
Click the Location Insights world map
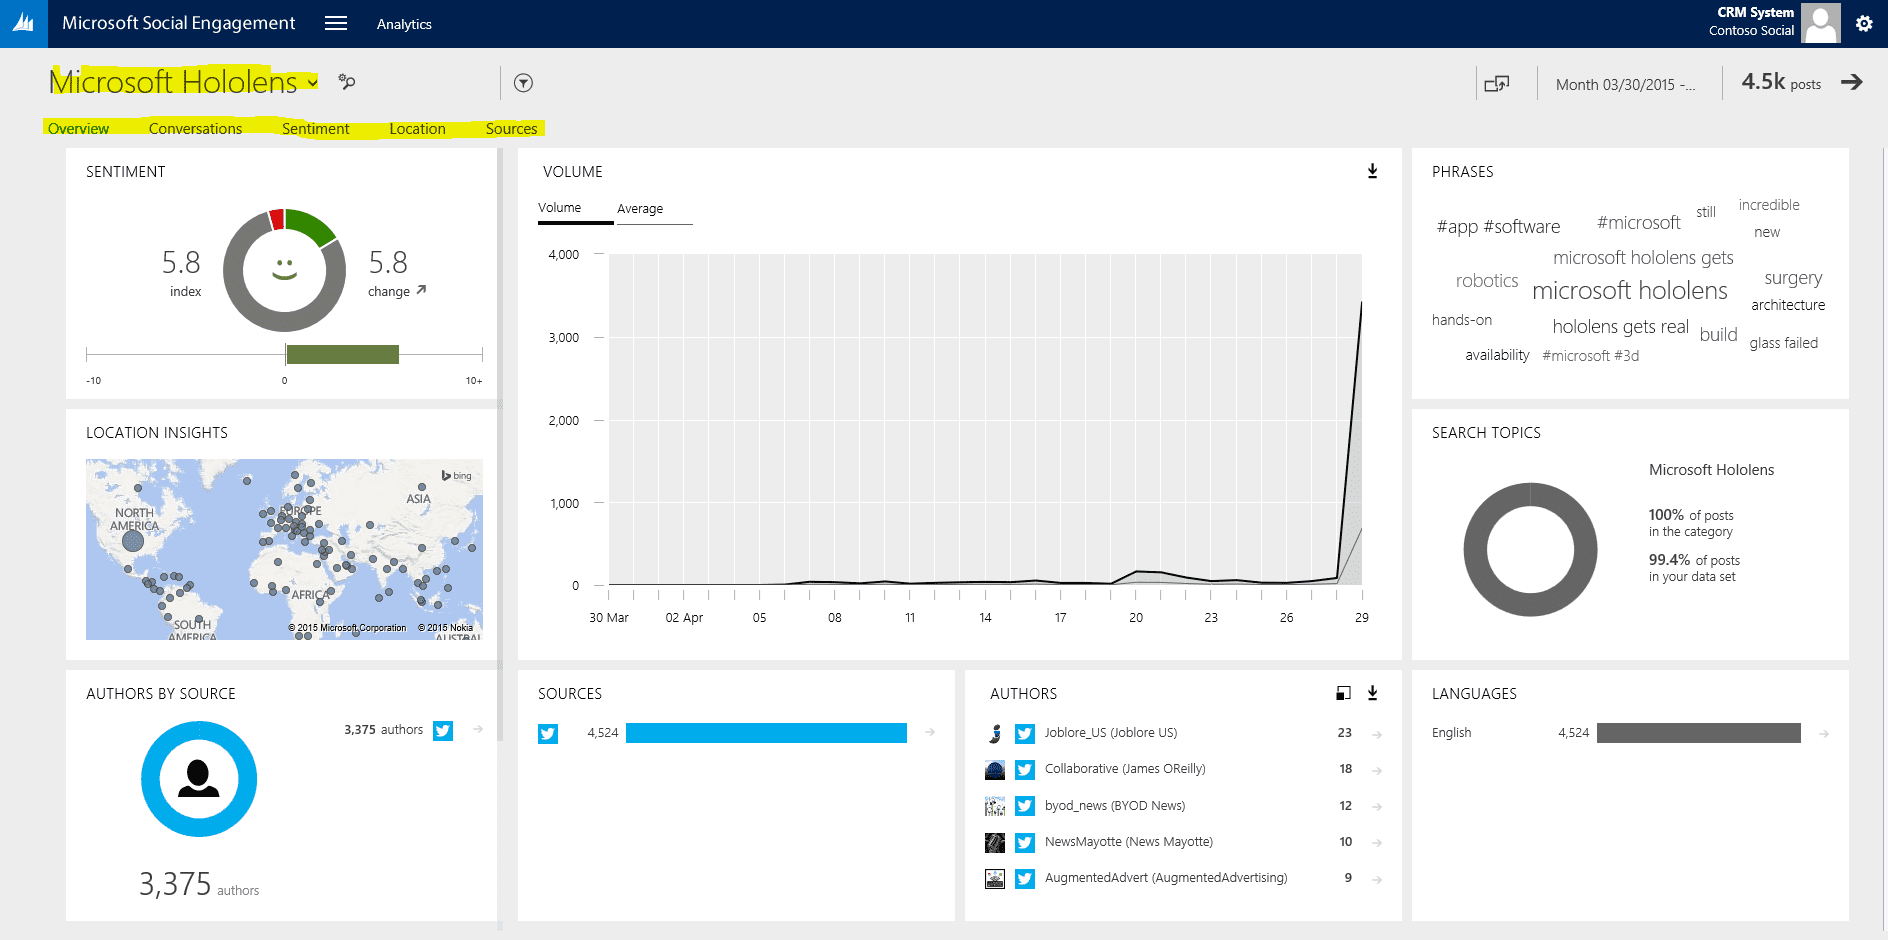point(284,549)
